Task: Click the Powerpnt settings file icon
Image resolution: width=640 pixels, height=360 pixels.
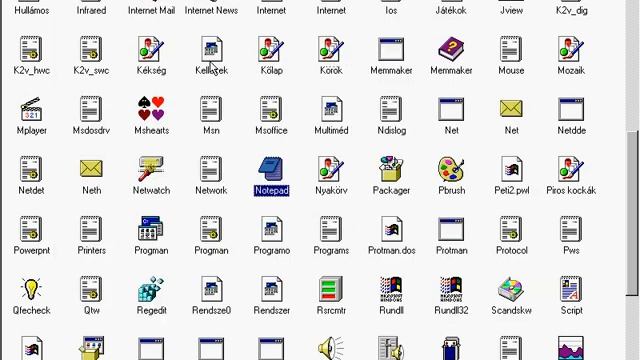Action: (31, 229)
